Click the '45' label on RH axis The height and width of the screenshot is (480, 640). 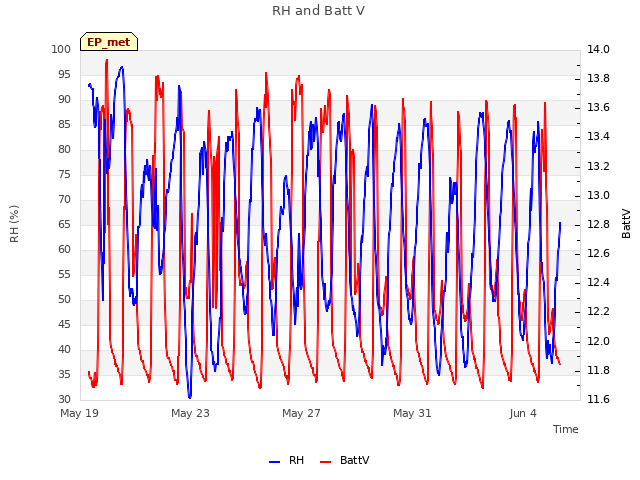64,324
